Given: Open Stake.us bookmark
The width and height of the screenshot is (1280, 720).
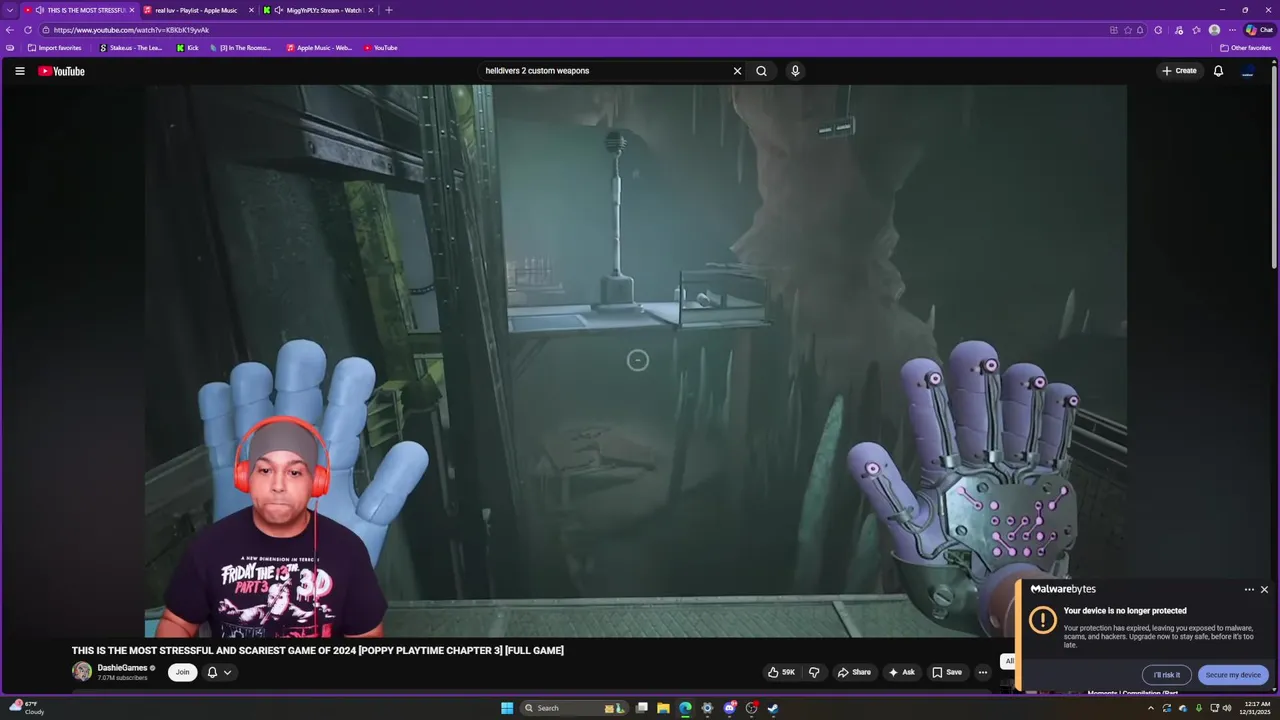Looking at the screenshot, I should [x=131, y=48].
